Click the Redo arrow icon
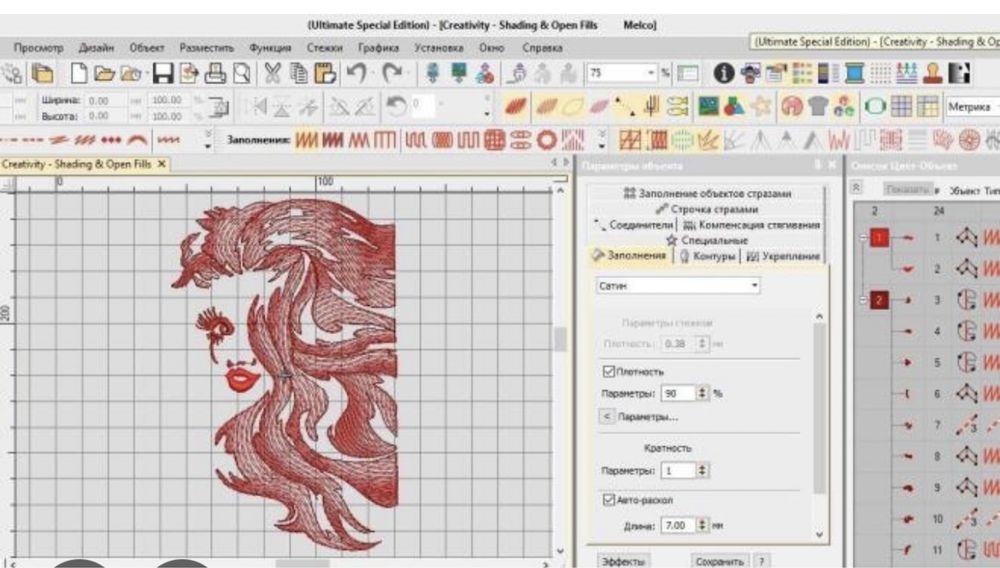The height and width of the screenshot is (568, 1000). coord(392,73)
